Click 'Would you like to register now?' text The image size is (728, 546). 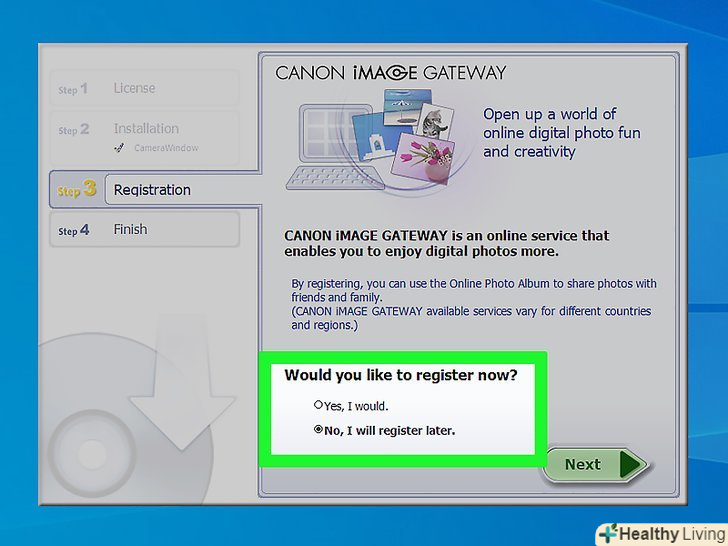coord(401,375)
